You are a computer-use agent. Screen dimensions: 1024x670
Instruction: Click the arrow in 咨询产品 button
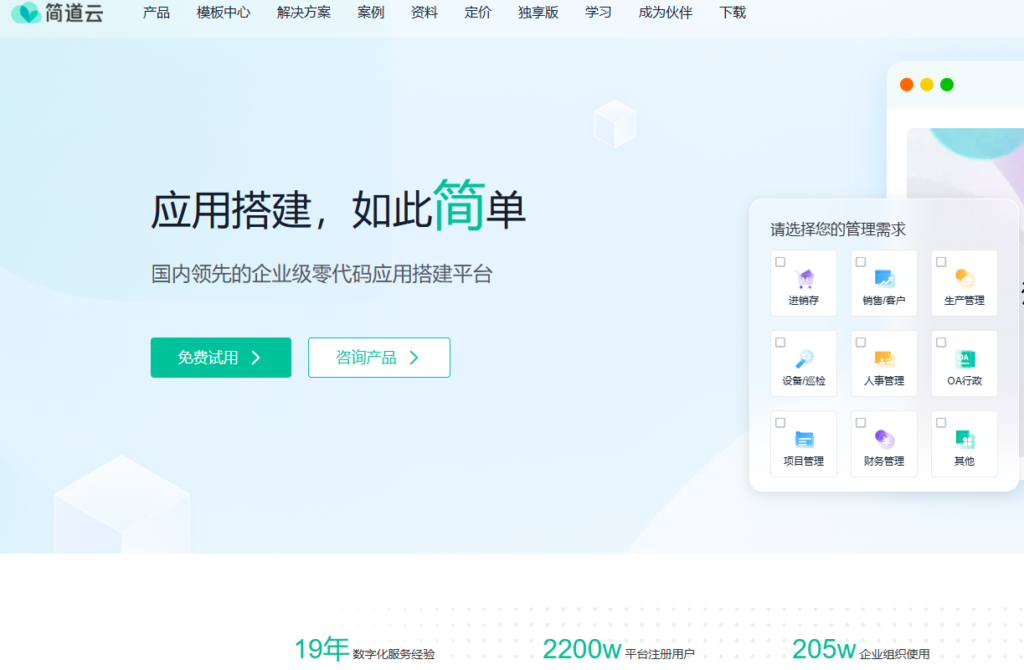tap(414, 358)
